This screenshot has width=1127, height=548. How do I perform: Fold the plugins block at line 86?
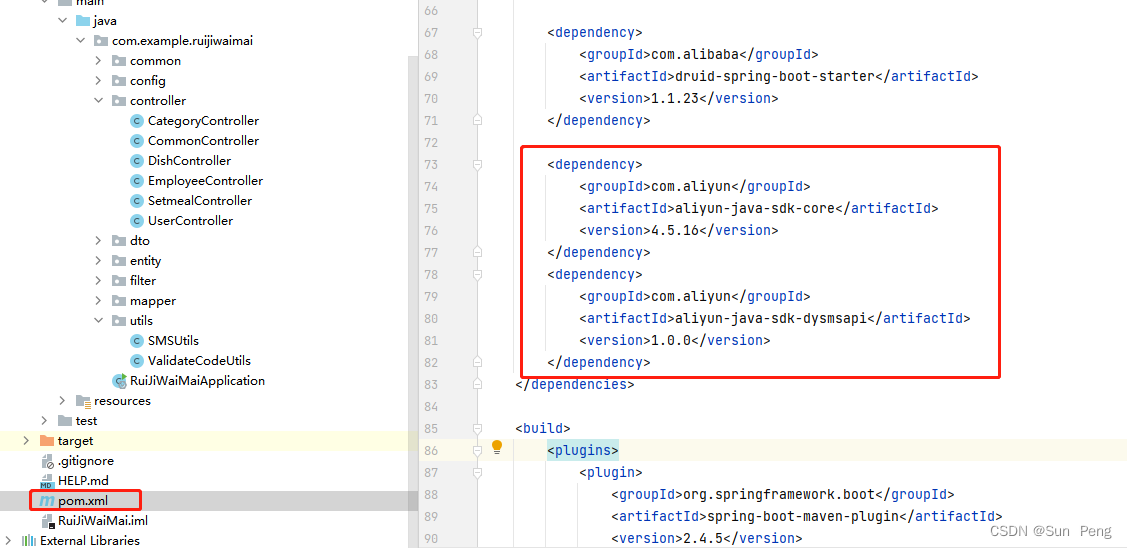click(476, 450)
